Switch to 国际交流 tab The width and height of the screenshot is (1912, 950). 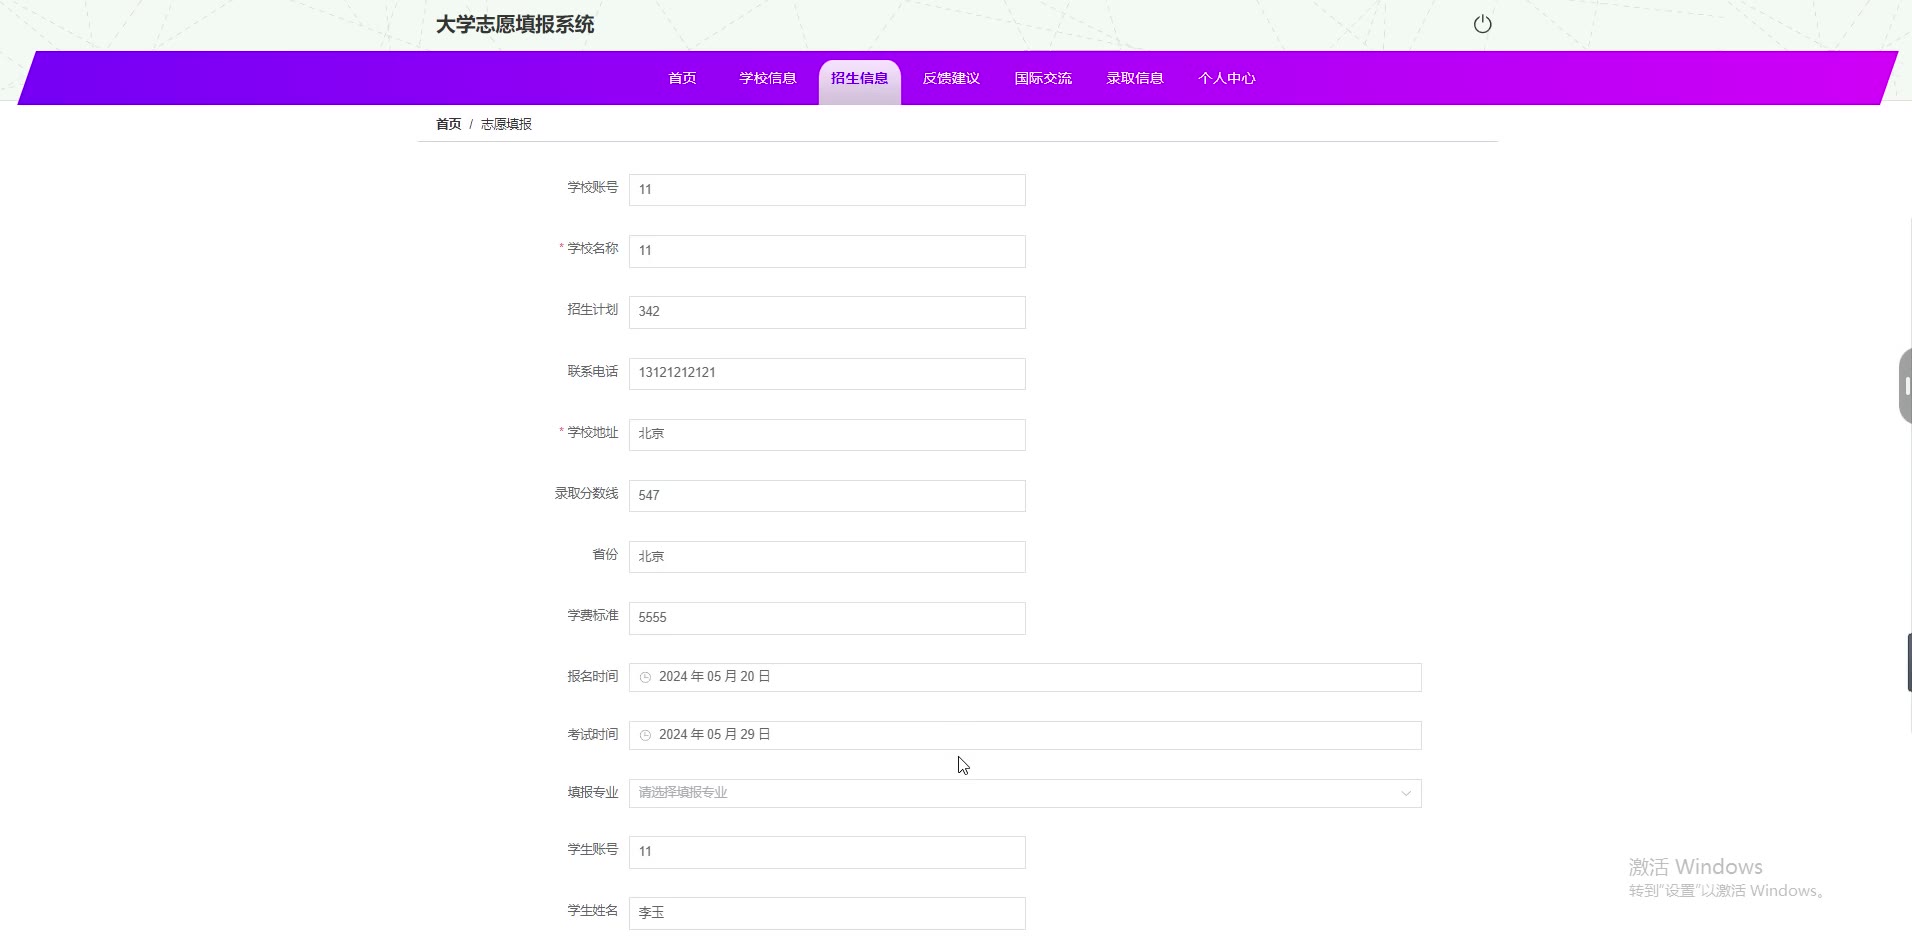coord(1043,78)
